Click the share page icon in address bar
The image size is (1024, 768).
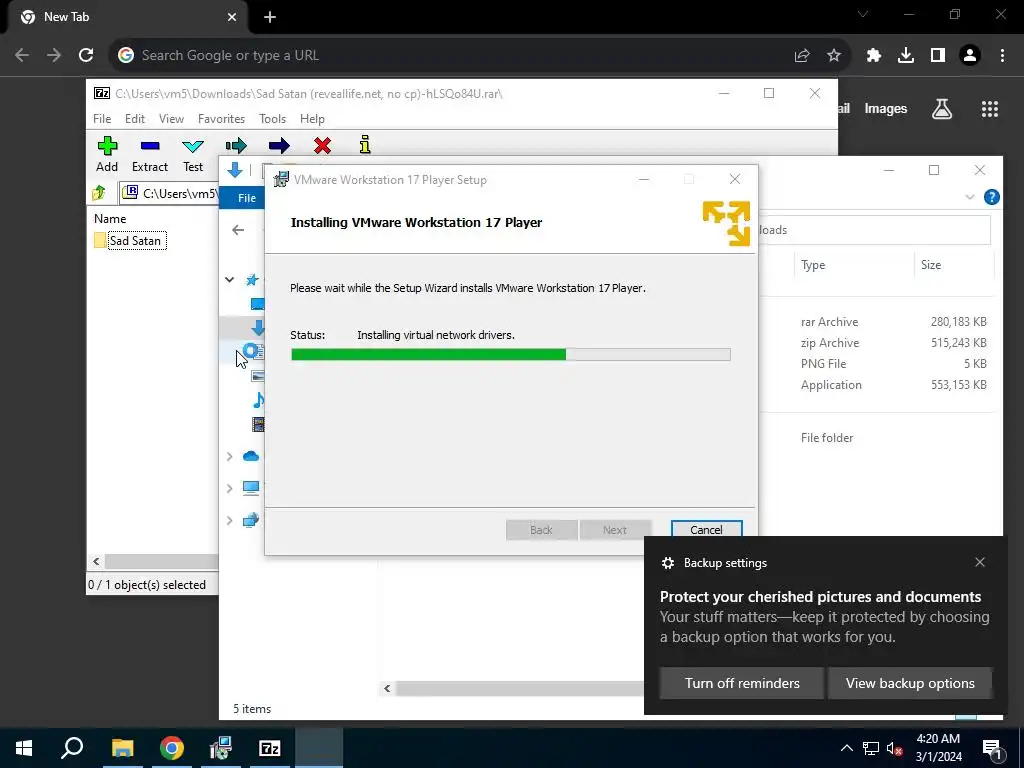click(x=802, y=56)
